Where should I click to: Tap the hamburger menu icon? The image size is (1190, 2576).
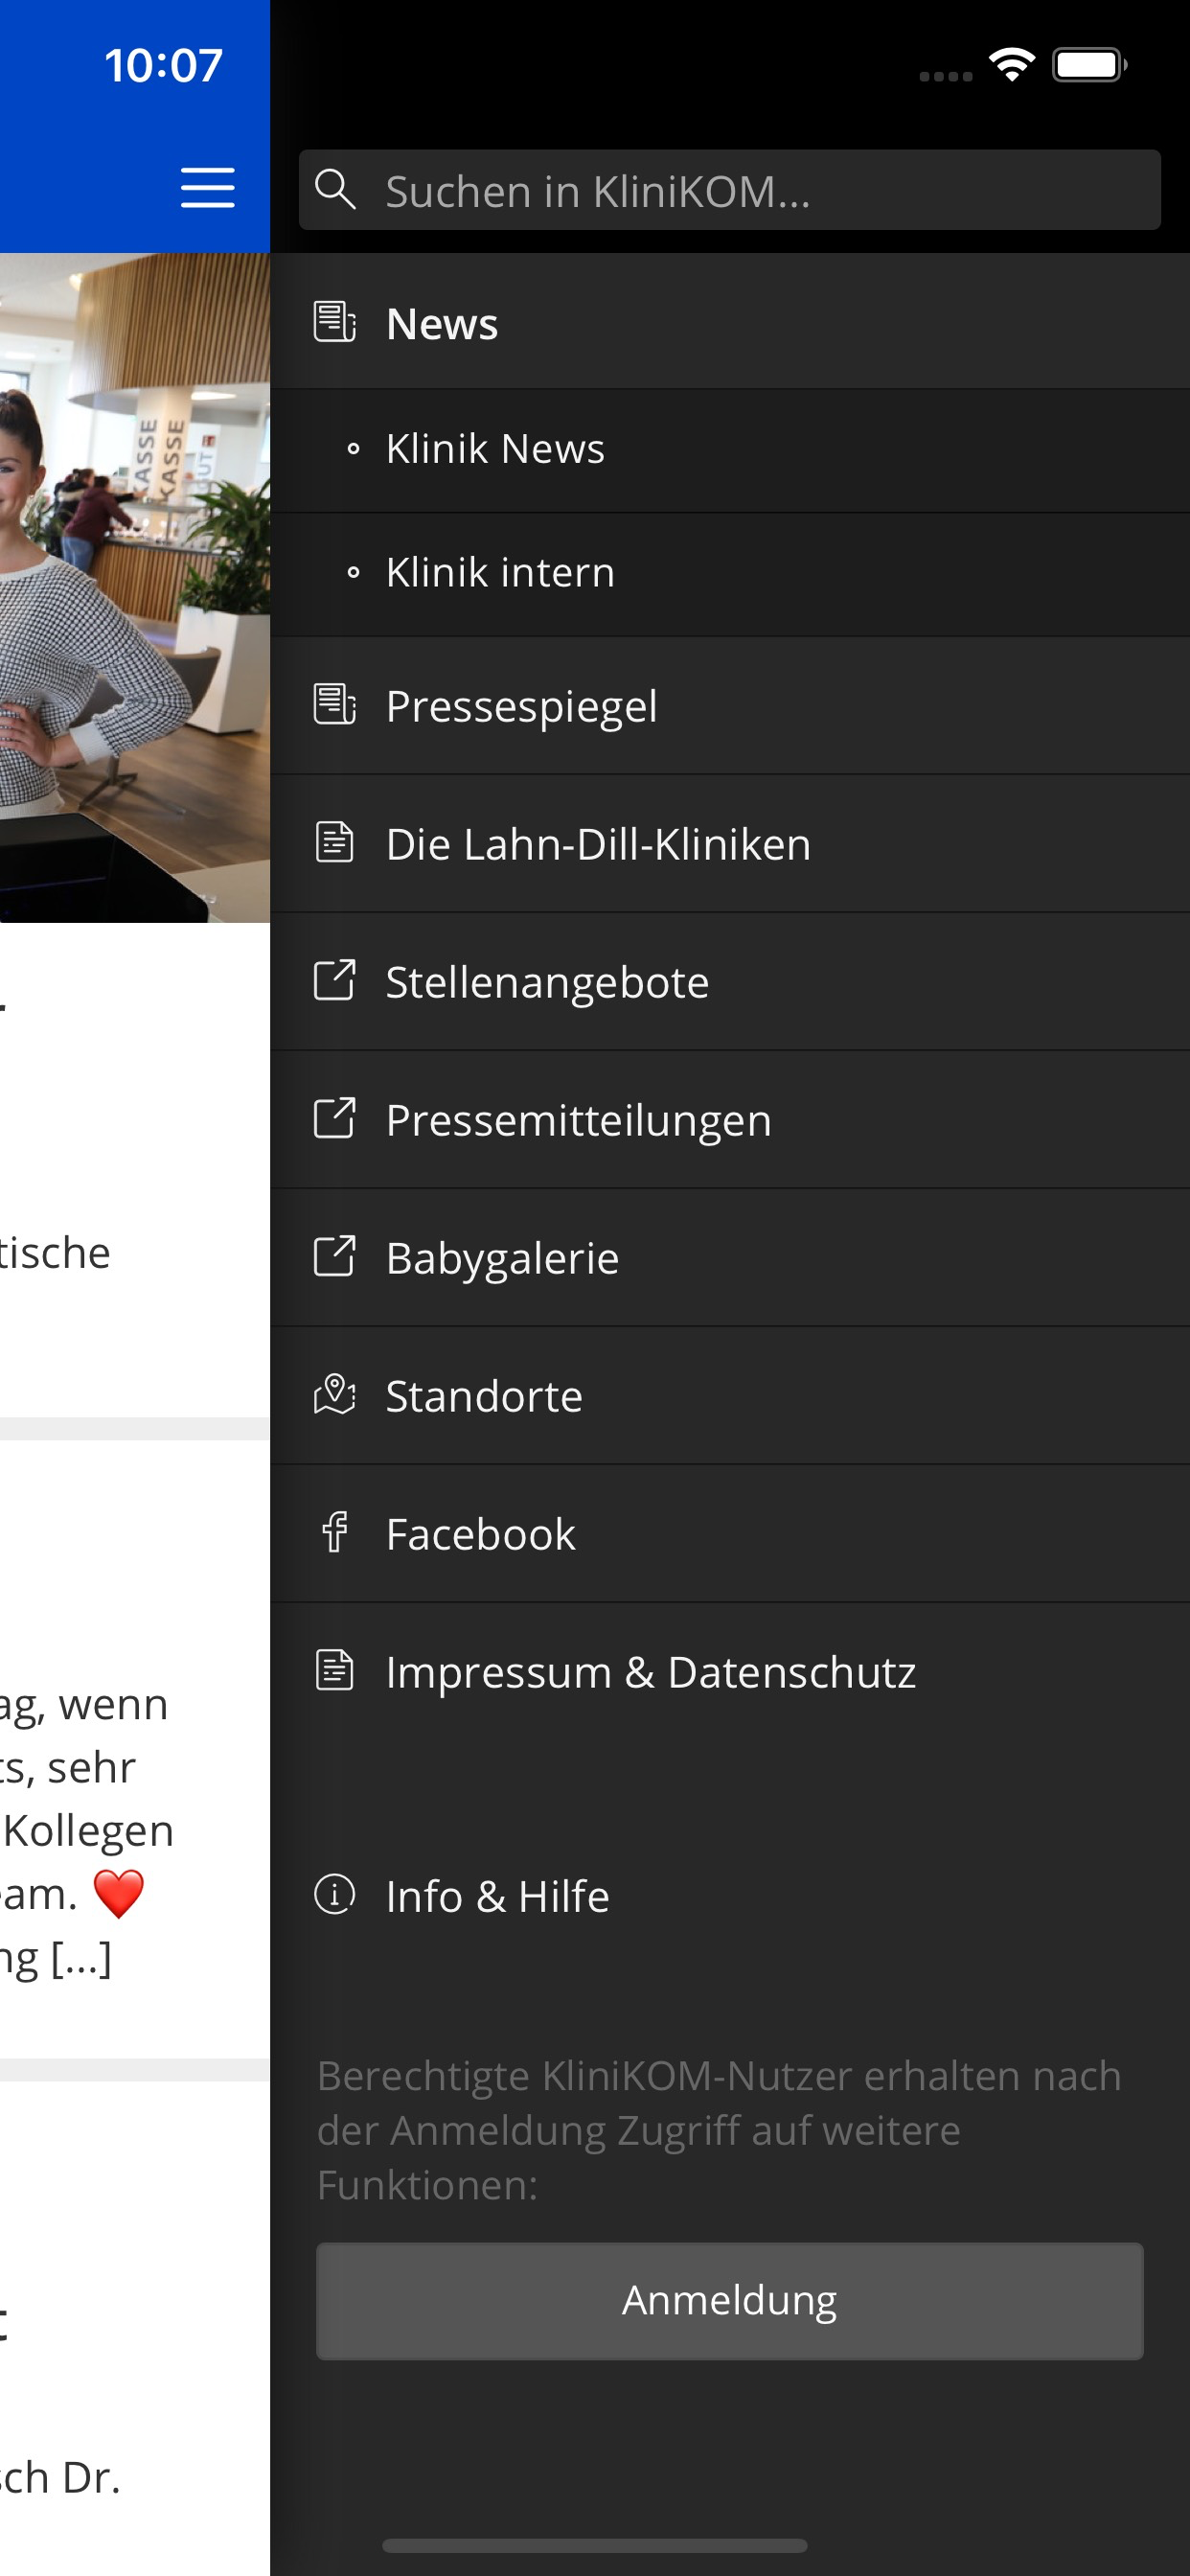(208, 188)
